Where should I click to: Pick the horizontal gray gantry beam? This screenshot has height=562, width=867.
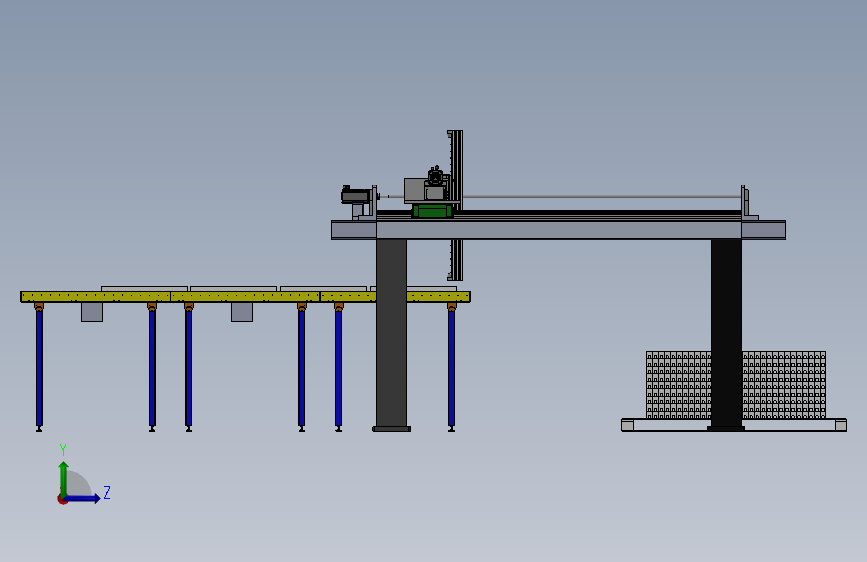pyautogui.click(x=558, y=230)
